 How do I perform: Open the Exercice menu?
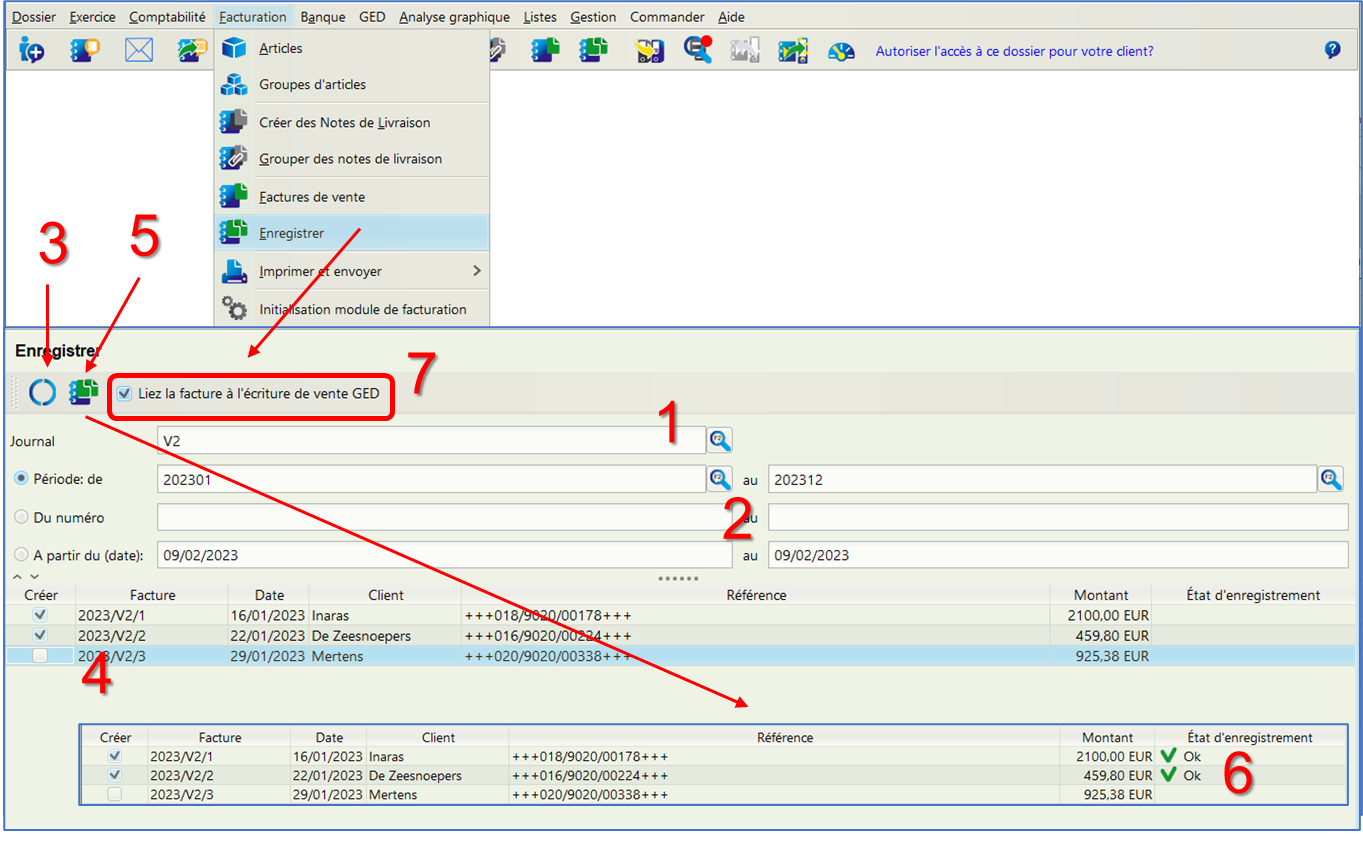[92, 17]
